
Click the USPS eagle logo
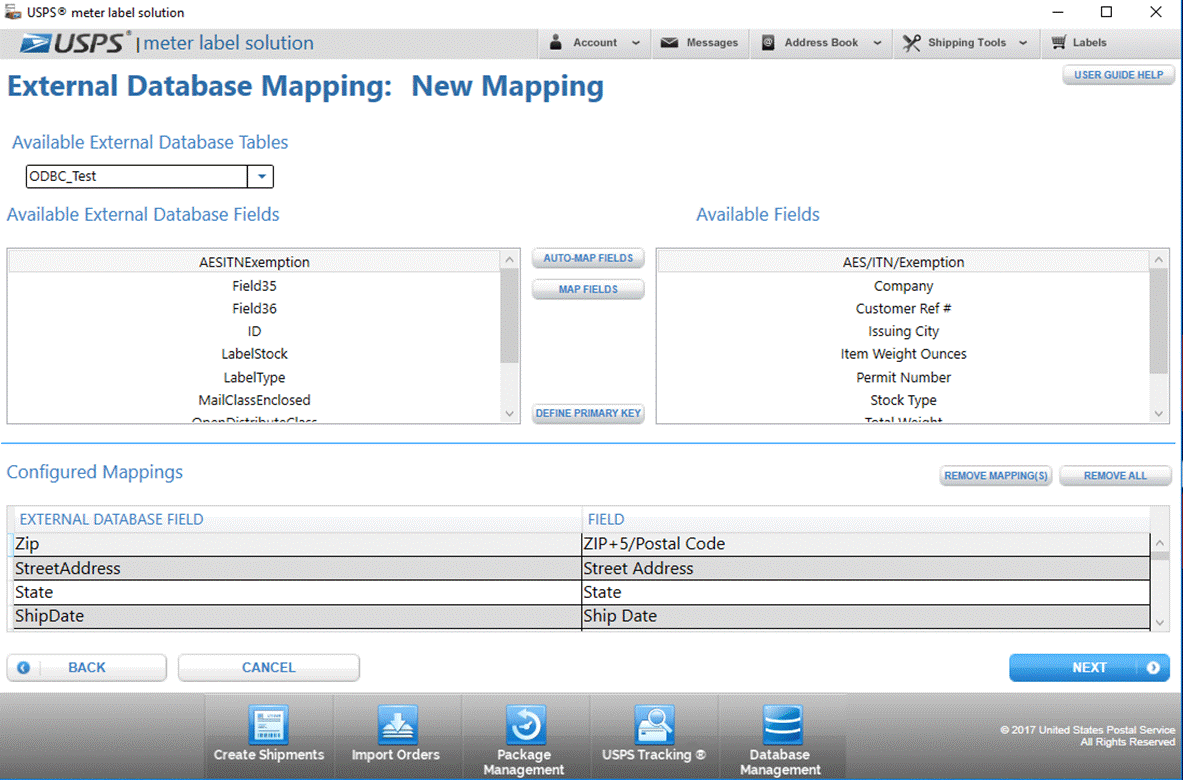35,43
